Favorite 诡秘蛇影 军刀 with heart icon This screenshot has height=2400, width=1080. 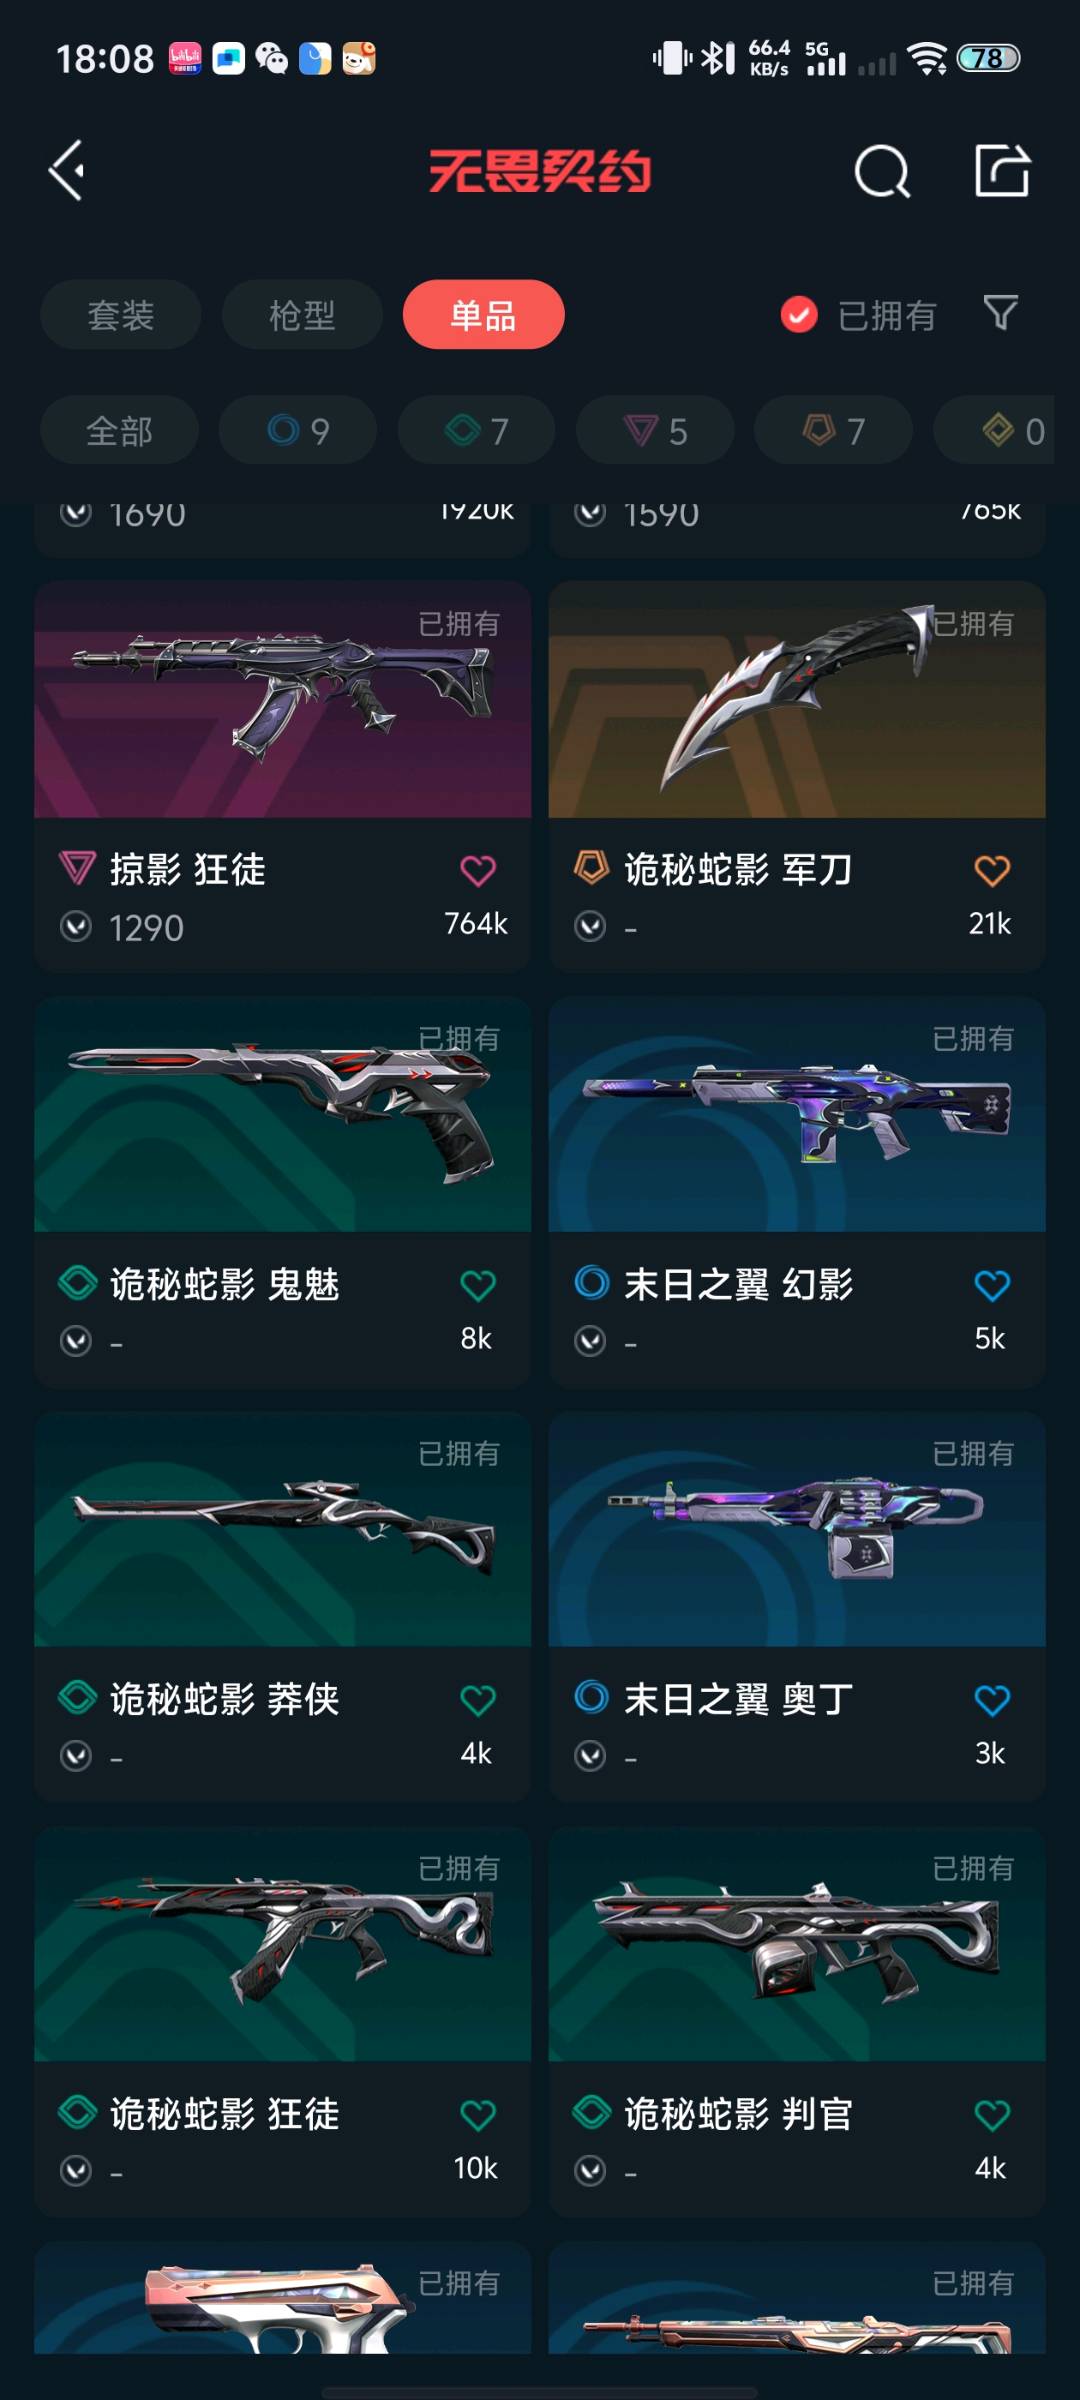click(992, 870)
